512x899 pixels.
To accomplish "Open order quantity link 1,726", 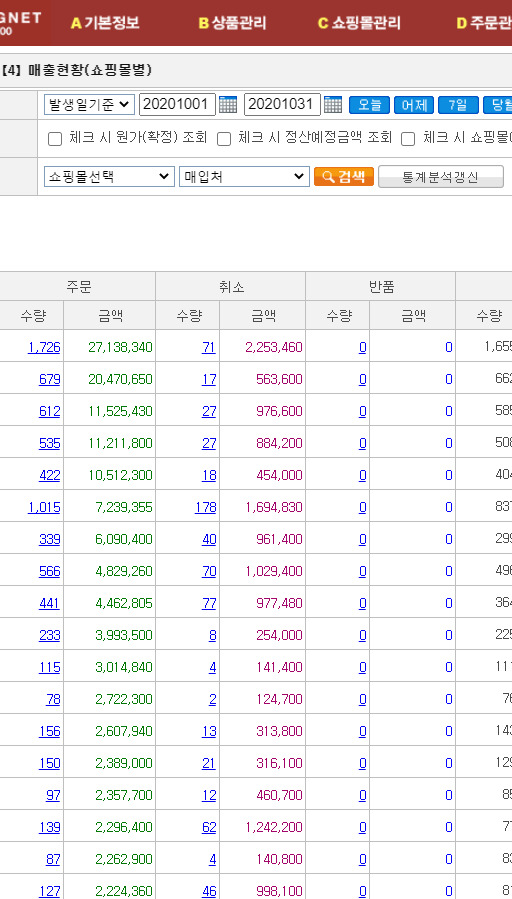I will click(44, 347).
